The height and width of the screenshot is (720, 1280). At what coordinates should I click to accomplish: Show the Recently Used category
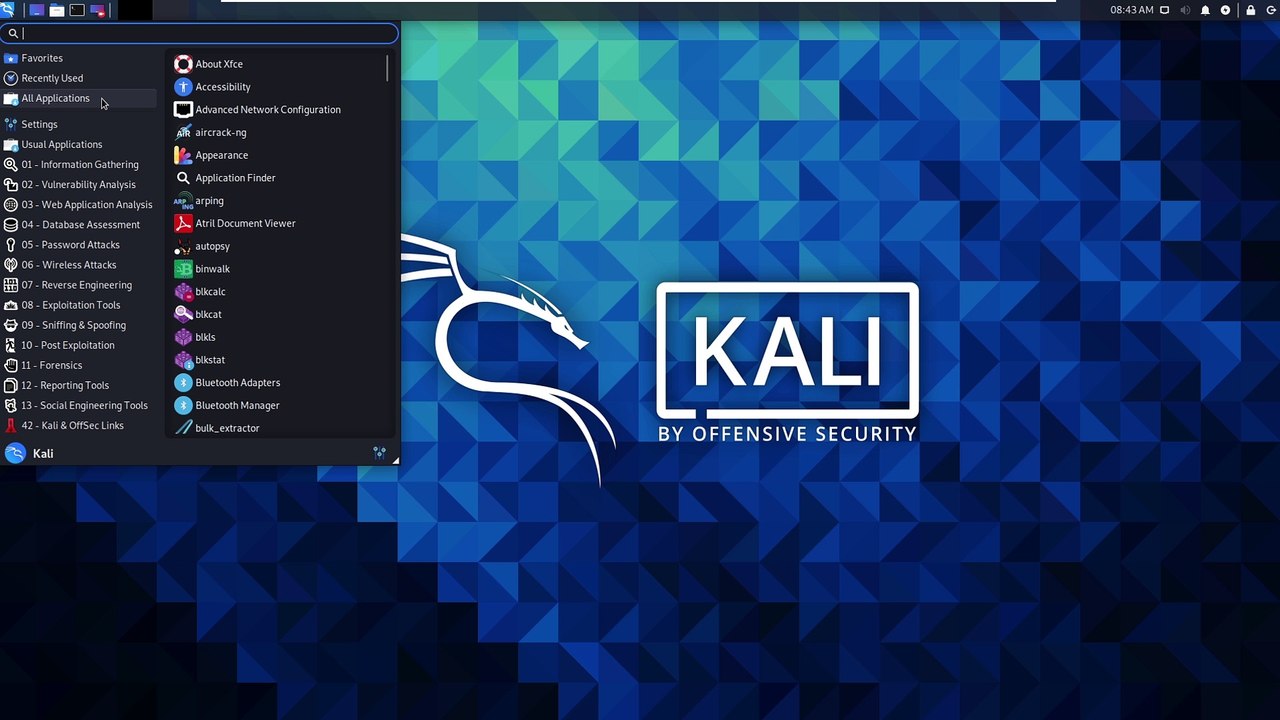click(x=79, y=78)
